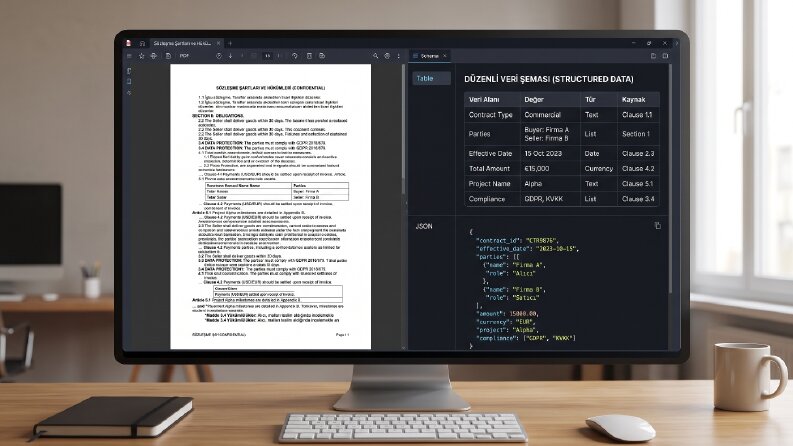This screenshot has width=793, height=446.
Task: Click the export icon in Schema panel header
Action: point(653,56)
